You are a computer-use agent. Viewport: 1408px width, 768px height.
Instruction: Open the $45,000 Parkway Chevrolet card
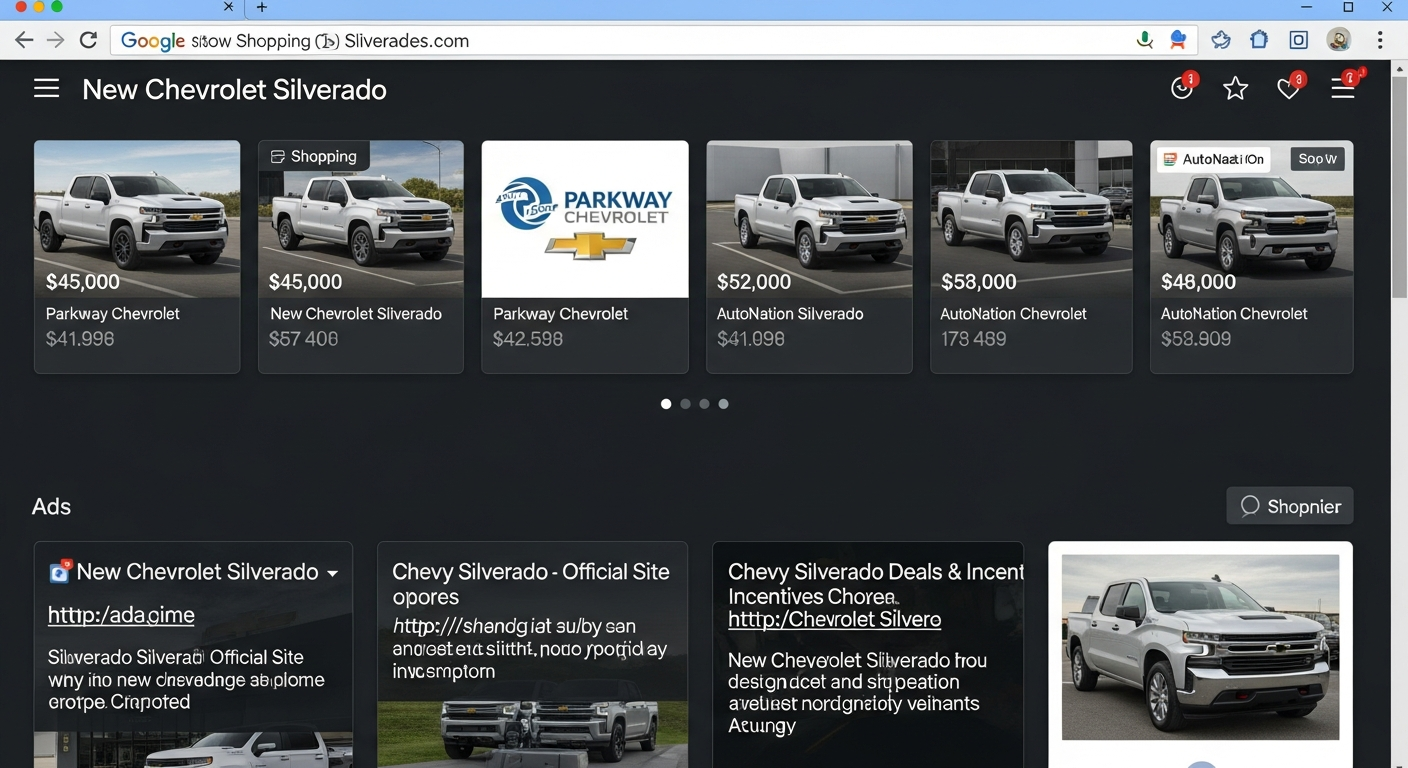tap(137, 256)
